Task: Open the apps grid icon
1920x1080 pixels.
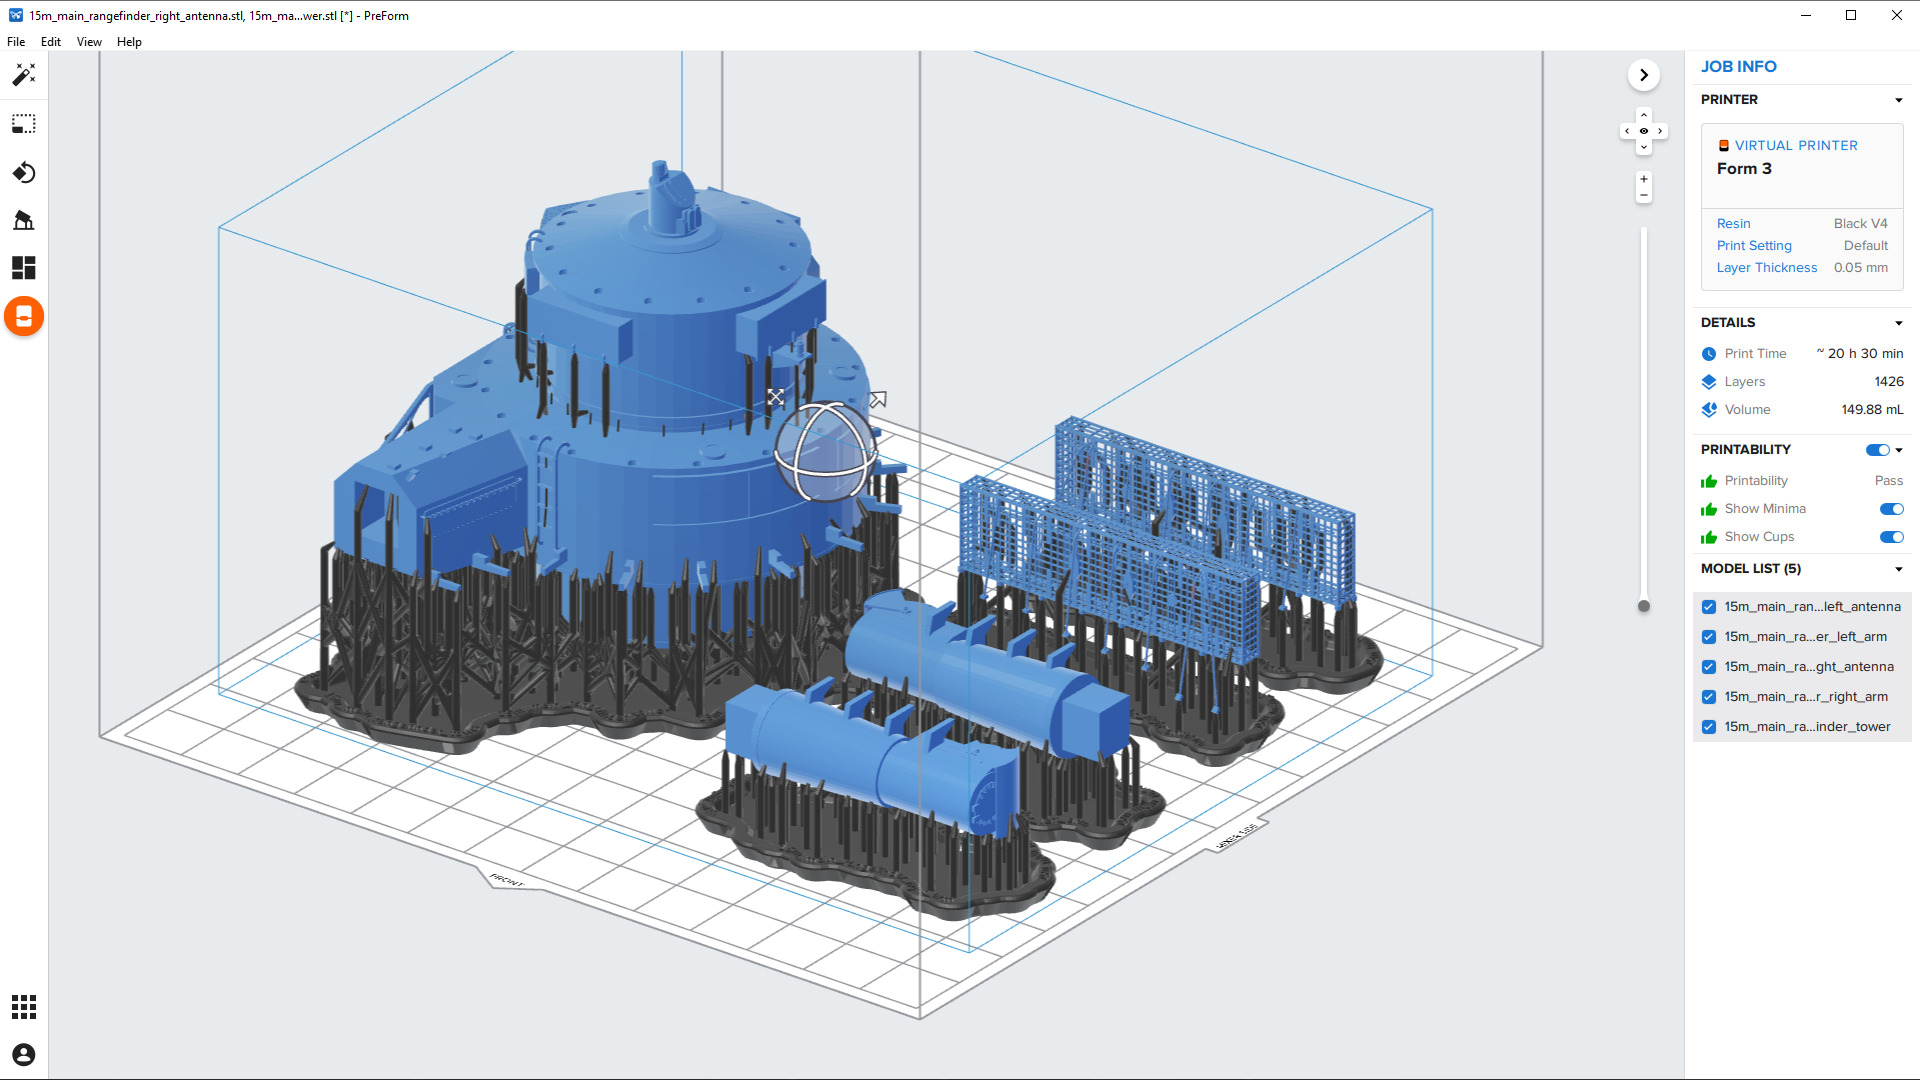Action: 24,1007
